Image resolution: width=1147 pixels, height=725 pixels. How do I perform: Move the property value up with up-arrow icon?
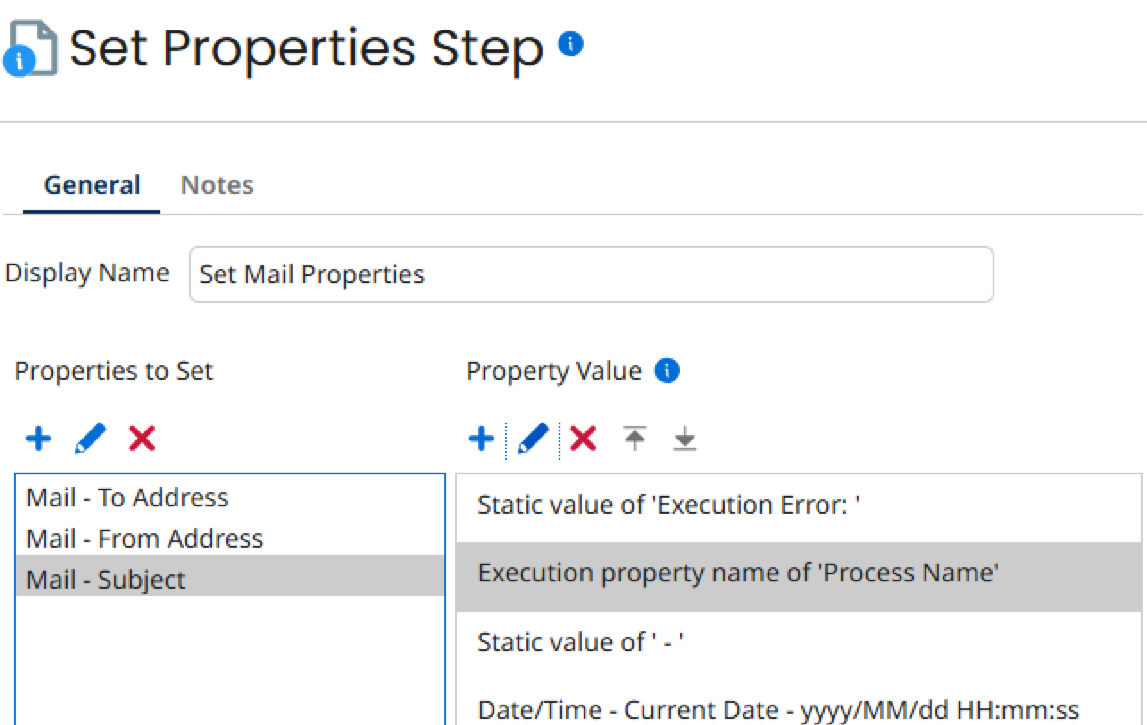pyautogui.click(x=636, y=437)
